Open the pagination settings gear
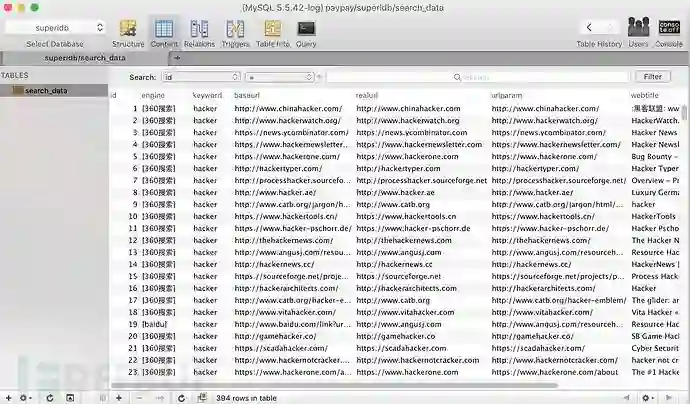This screenshot has width=690, height=404. tap(647, 398)
